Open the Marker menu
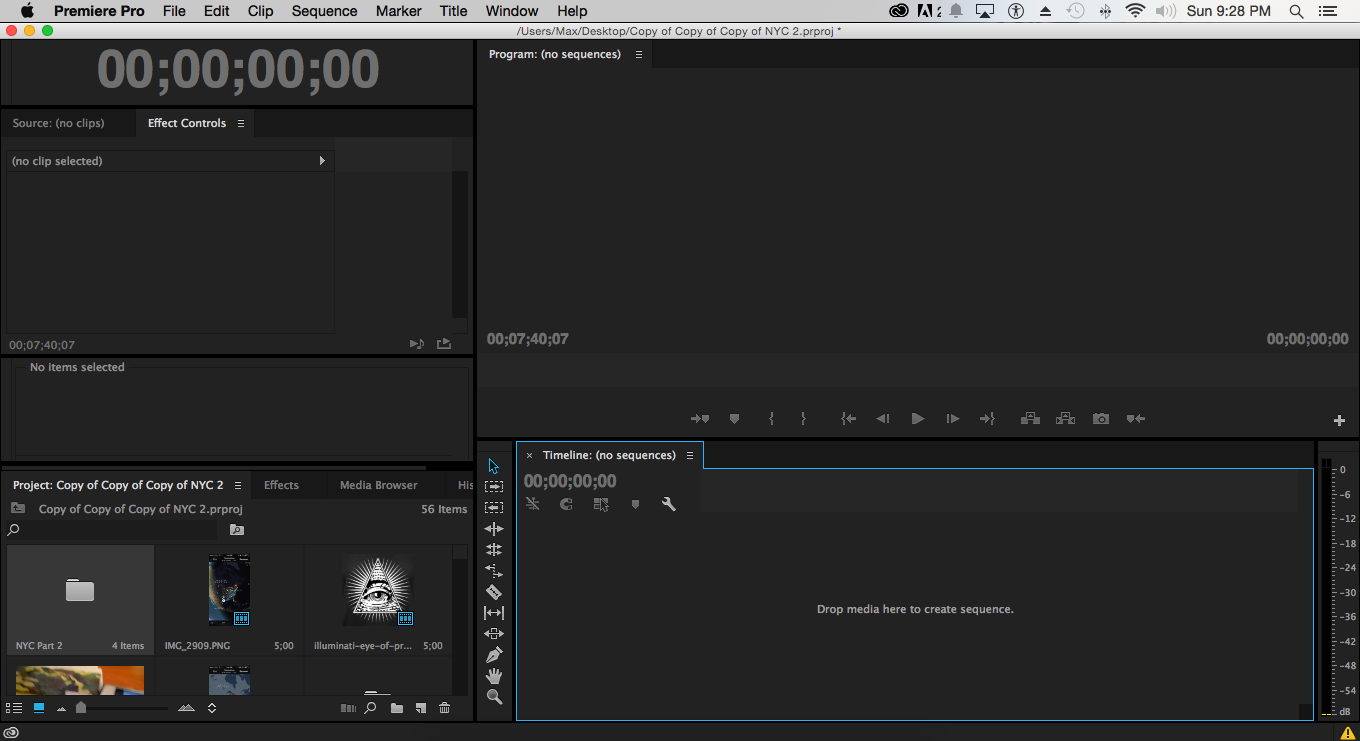Viewport: 1360px width, 741px height. tap(398, 11)
